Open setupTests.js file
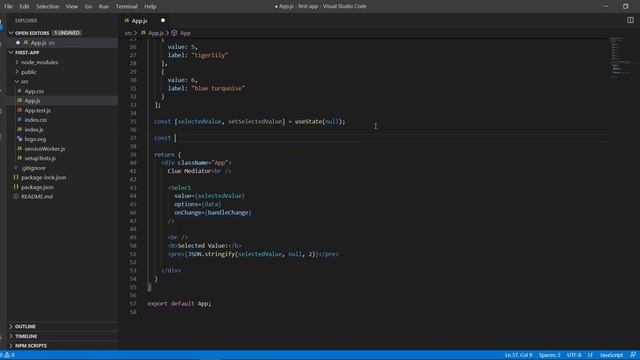 click(40, 158)
